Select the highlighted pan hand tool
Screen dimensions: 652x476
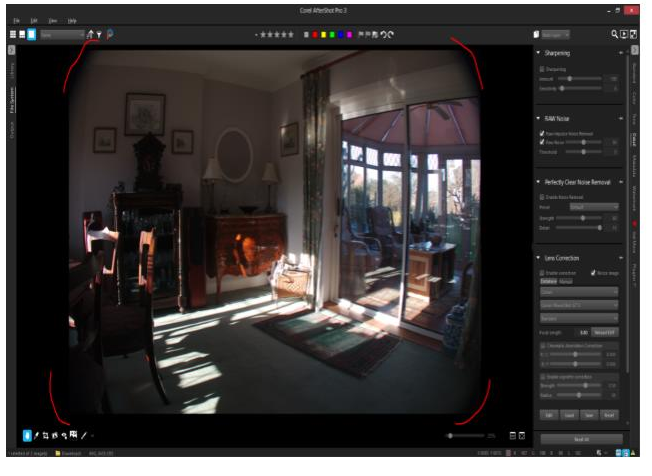(x=27, y=436)
